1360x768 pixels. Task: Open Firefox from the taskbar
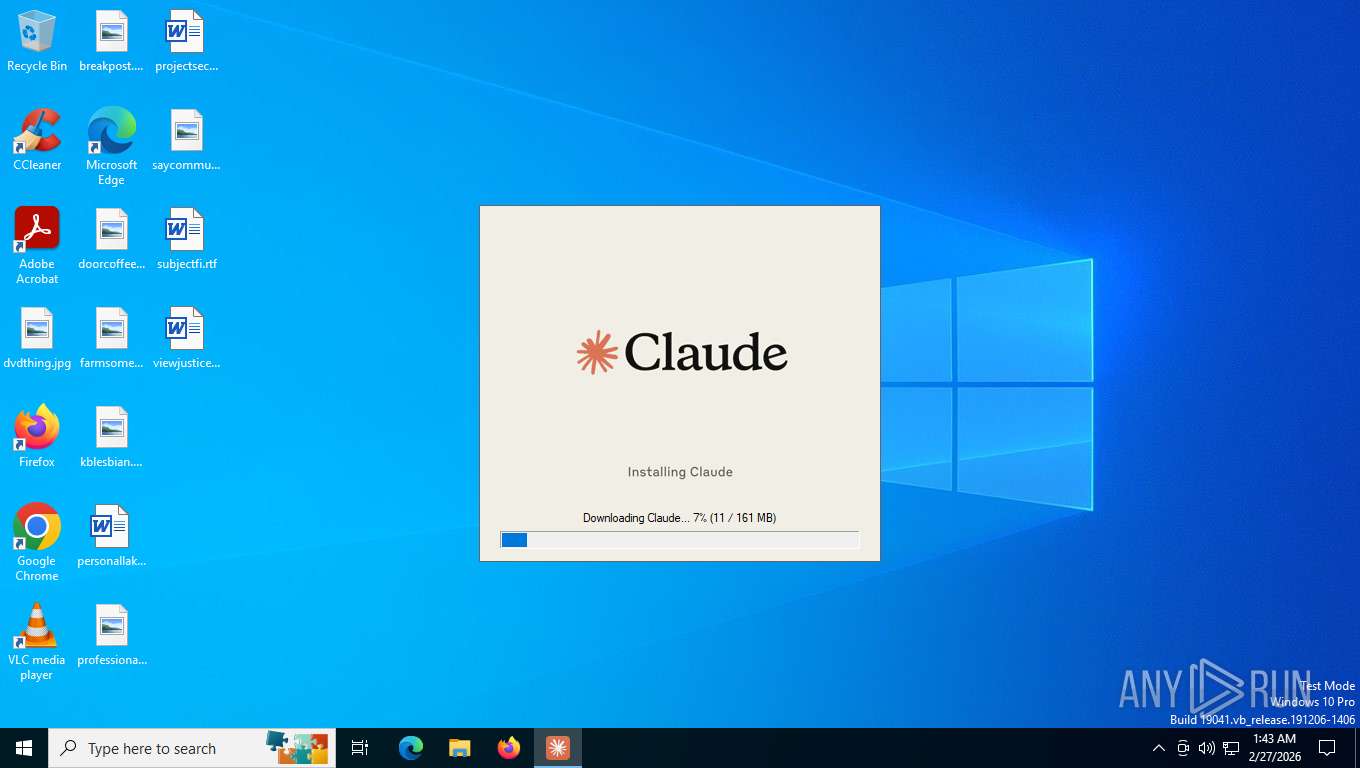tap(509, 748)
